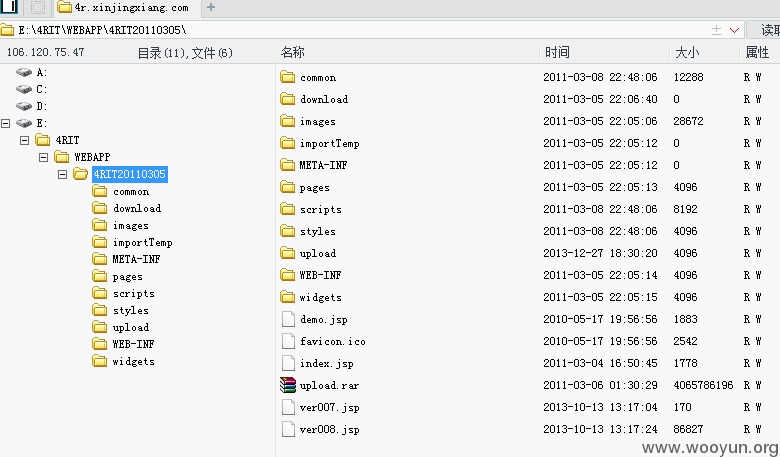The height and width of the screenshot is (457, 780).
Task: Click WEB-INF folder icon in file list
Action: click(288, 275)
